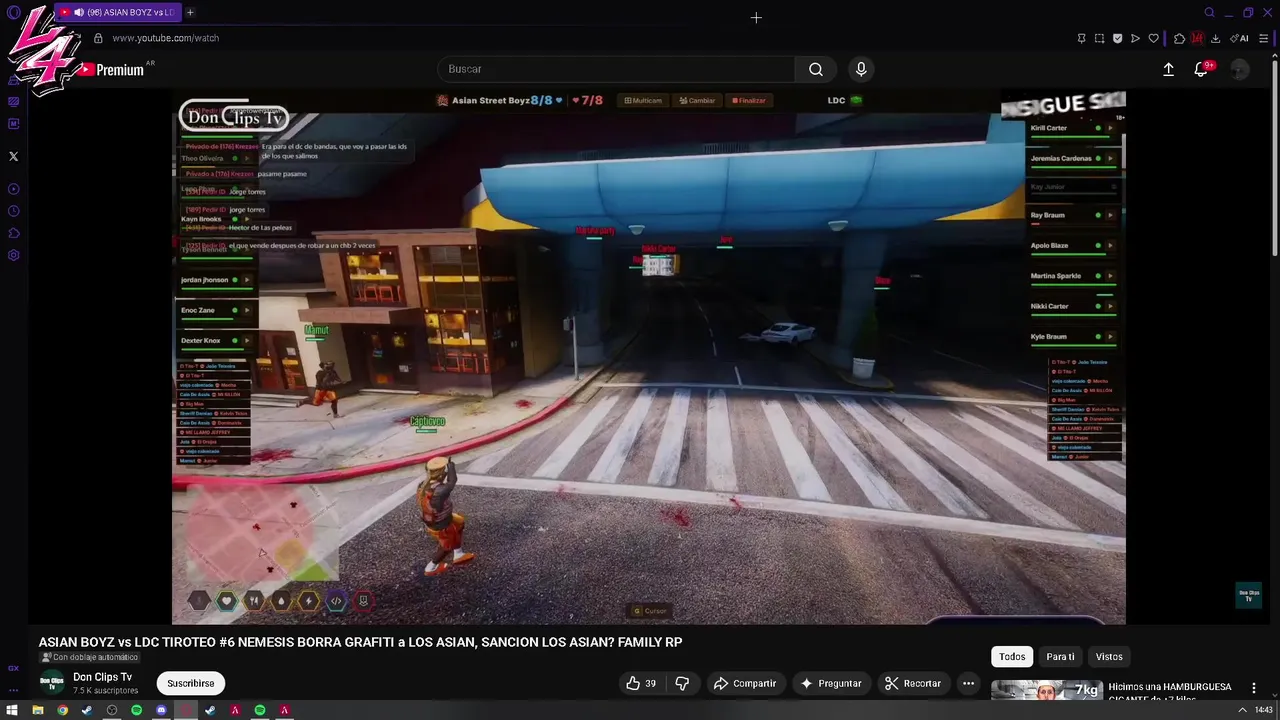
Task: Click the red 14 extension icon
Action: [x=1197, y=38]
